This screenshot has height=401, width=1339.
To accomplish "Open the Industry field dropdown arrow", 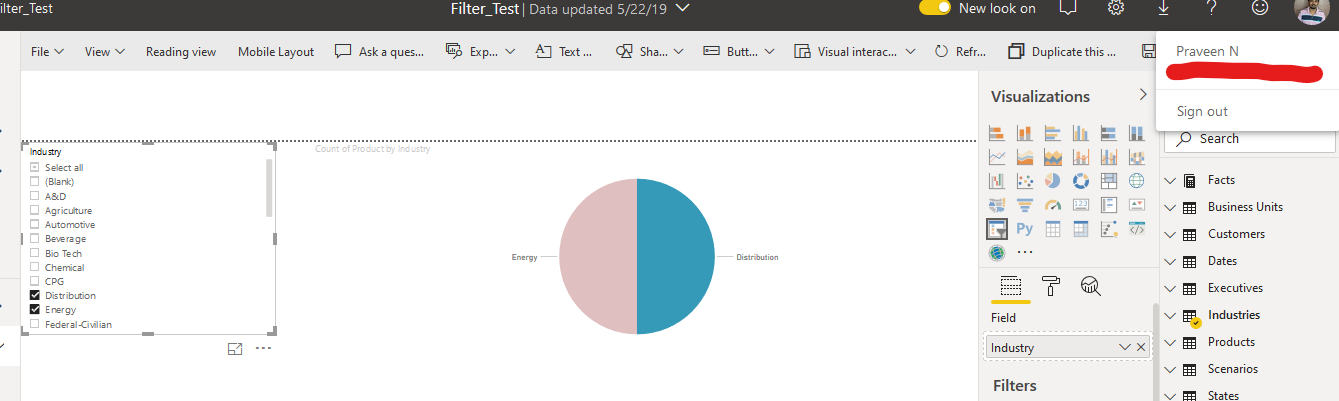I will (x=1125, y=347).
